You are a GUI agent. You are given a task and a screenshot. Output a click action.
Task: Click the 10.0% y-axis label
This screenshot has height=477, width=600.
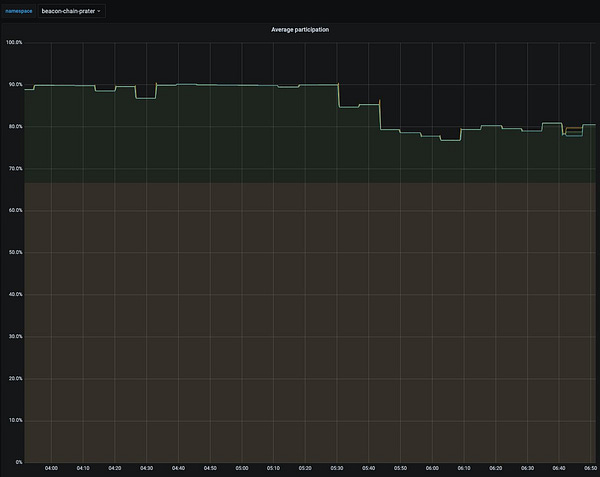(15, 420)
